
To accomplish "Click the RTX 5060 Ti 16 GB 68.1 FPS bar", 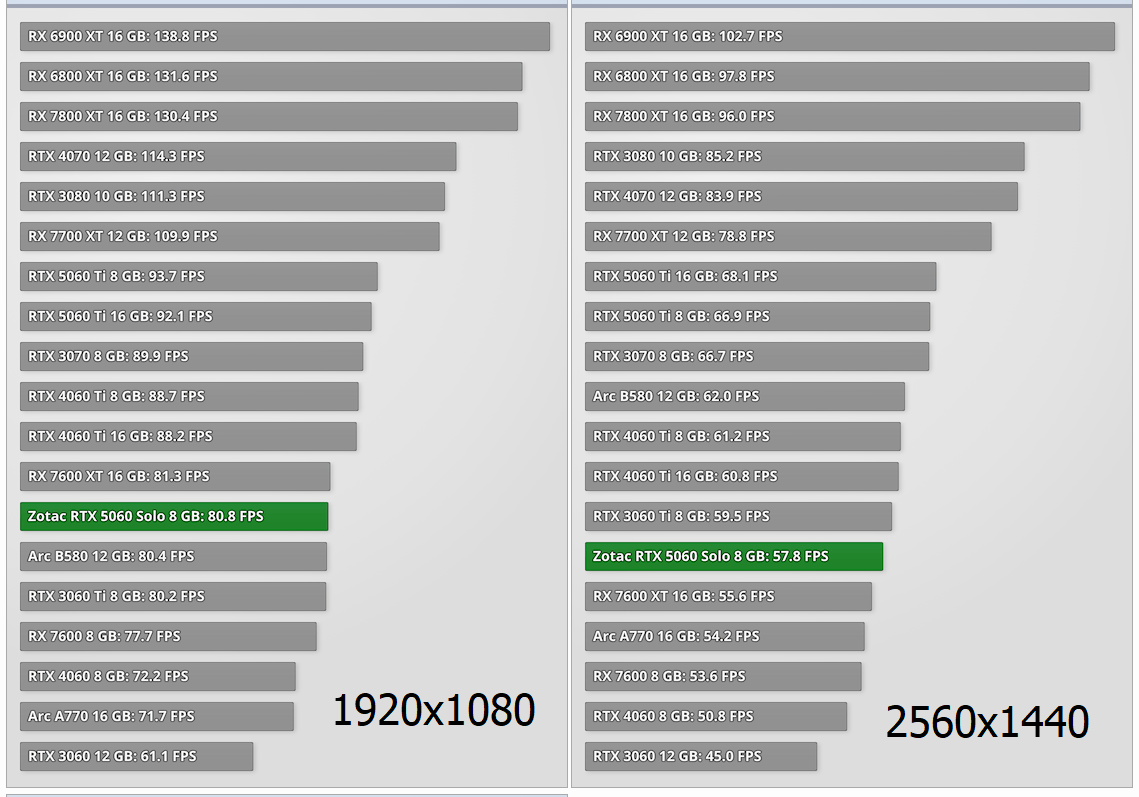I will [761, 276].
